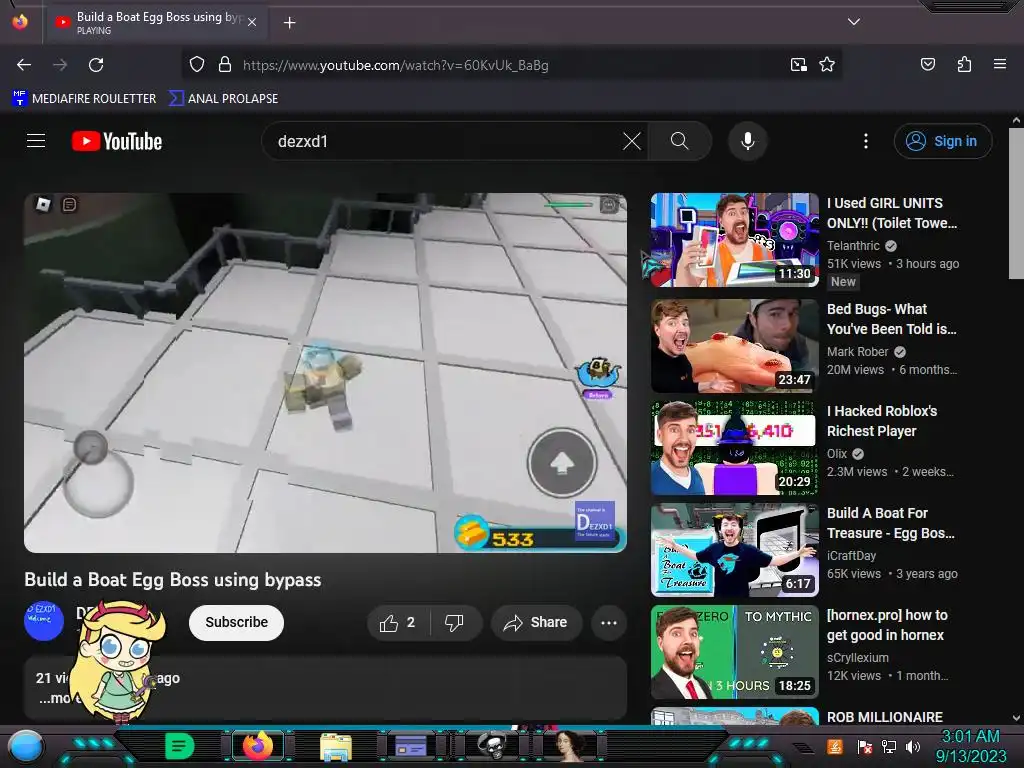Open Mark Rober channel name
The width and height of the screenshot is (1024, 768).
pos(857,351)
